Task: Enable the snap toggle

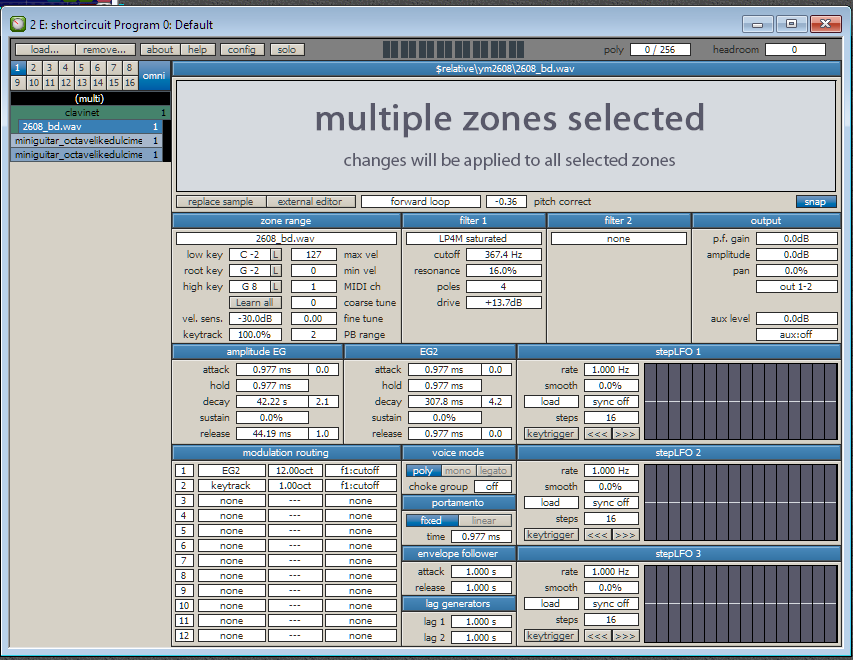Action: click(814, 201)
